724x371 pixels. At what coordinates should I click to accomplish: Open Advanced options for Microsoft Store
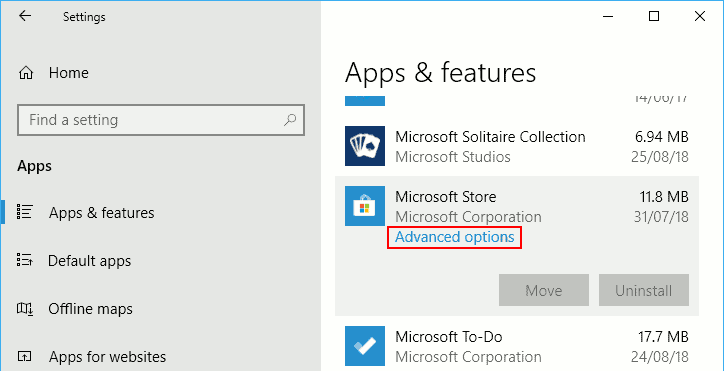[x=455, y=237]
